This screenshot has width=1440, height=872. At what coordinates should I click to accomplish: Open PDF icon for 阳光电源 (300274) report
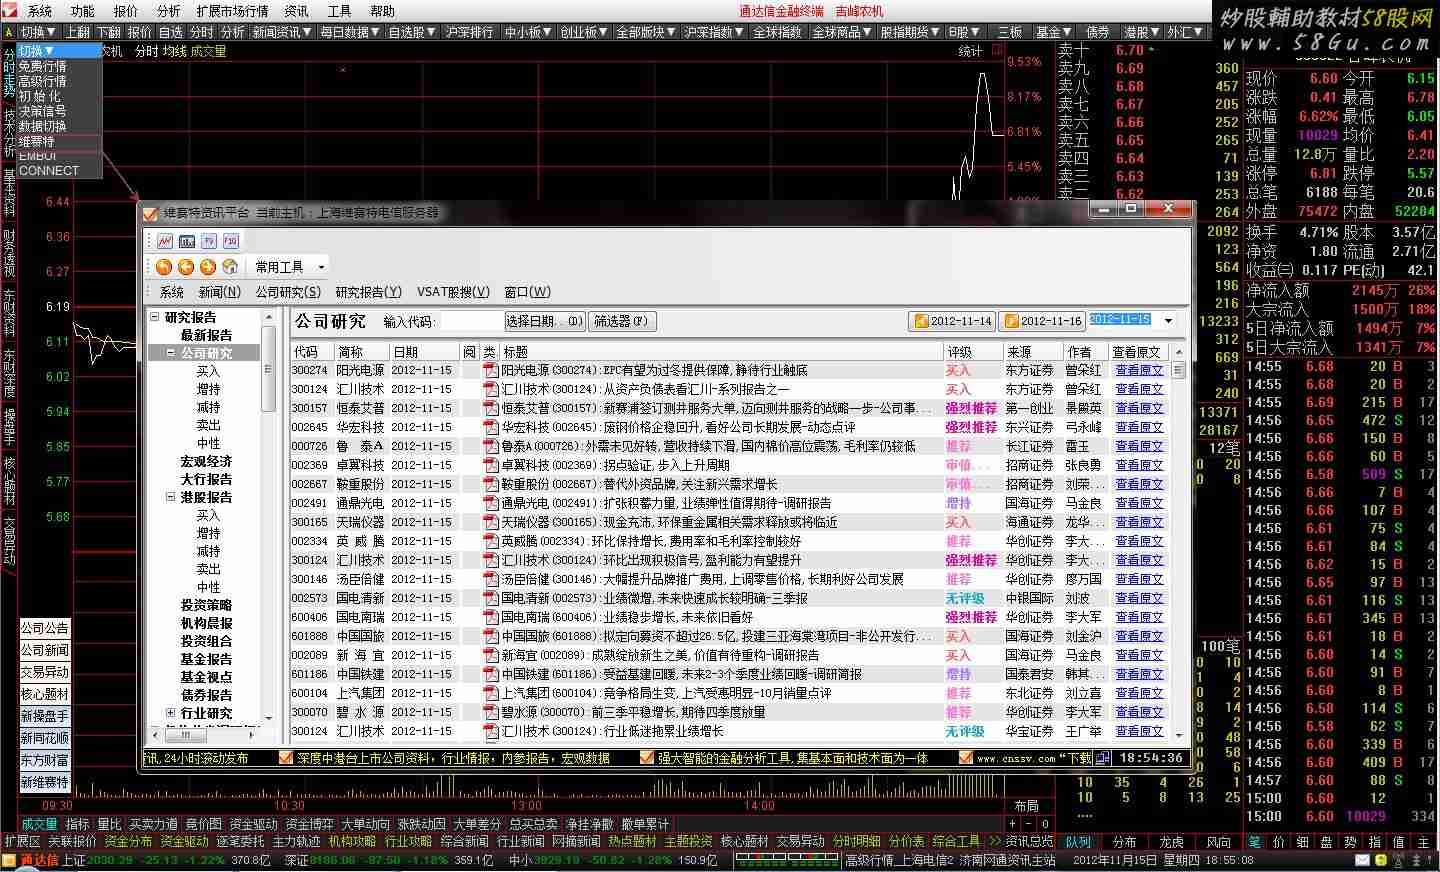(x=490, y=370)
